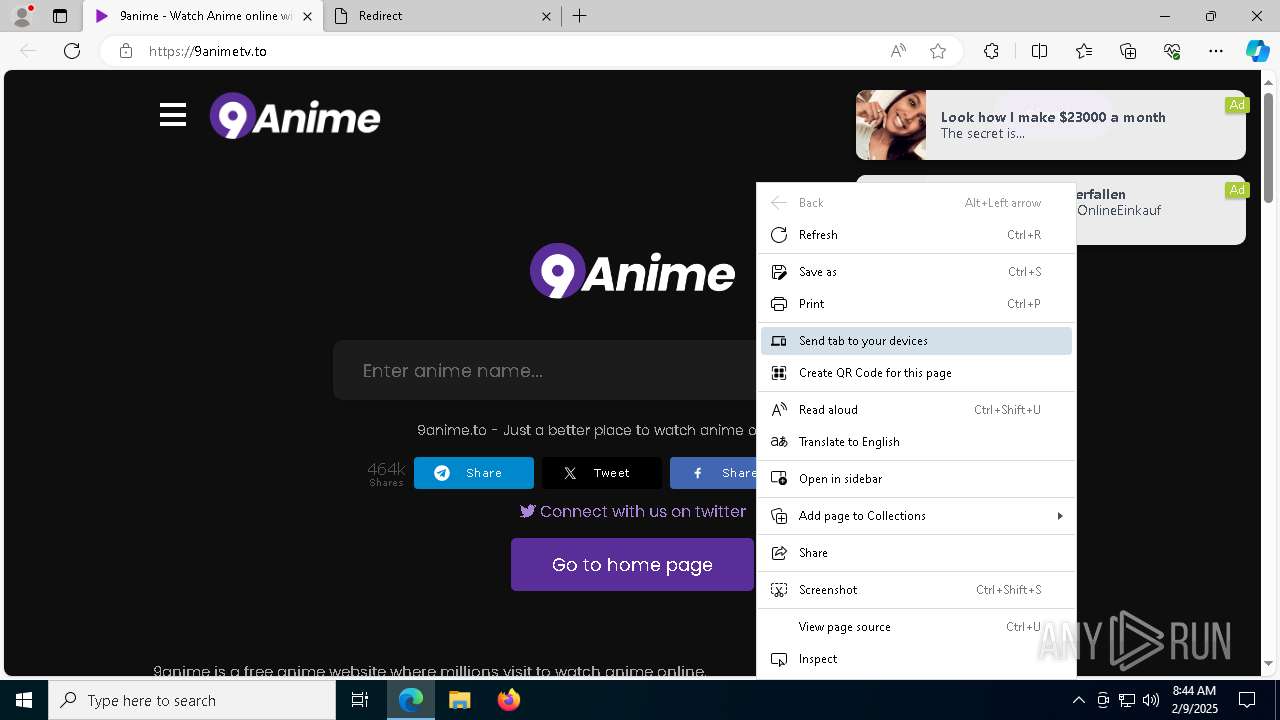Image resolution: width=1280 pixels, height=720 pixels.
Task: Add page to favorites star icon
Action: coord(938,51)
